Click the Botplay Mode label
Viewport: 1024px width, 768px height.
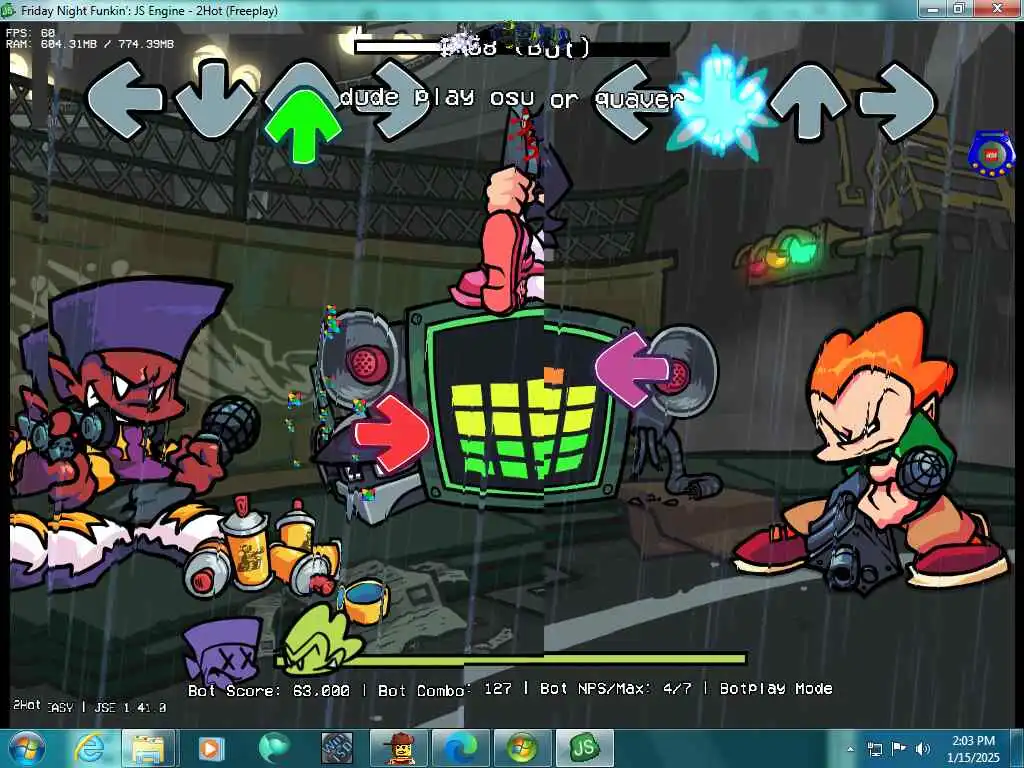(x=776, y=688)
